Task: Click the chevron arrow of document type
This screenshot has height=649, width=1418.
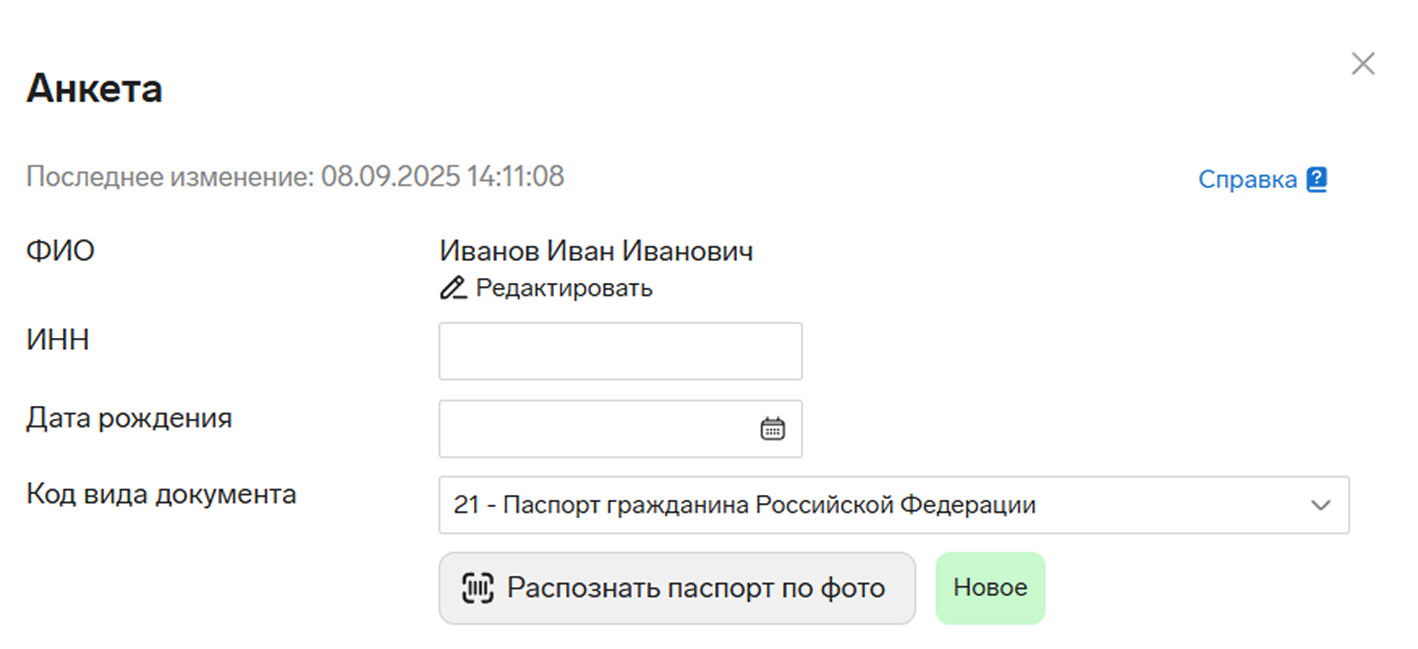Action: tap(1320, 505)
